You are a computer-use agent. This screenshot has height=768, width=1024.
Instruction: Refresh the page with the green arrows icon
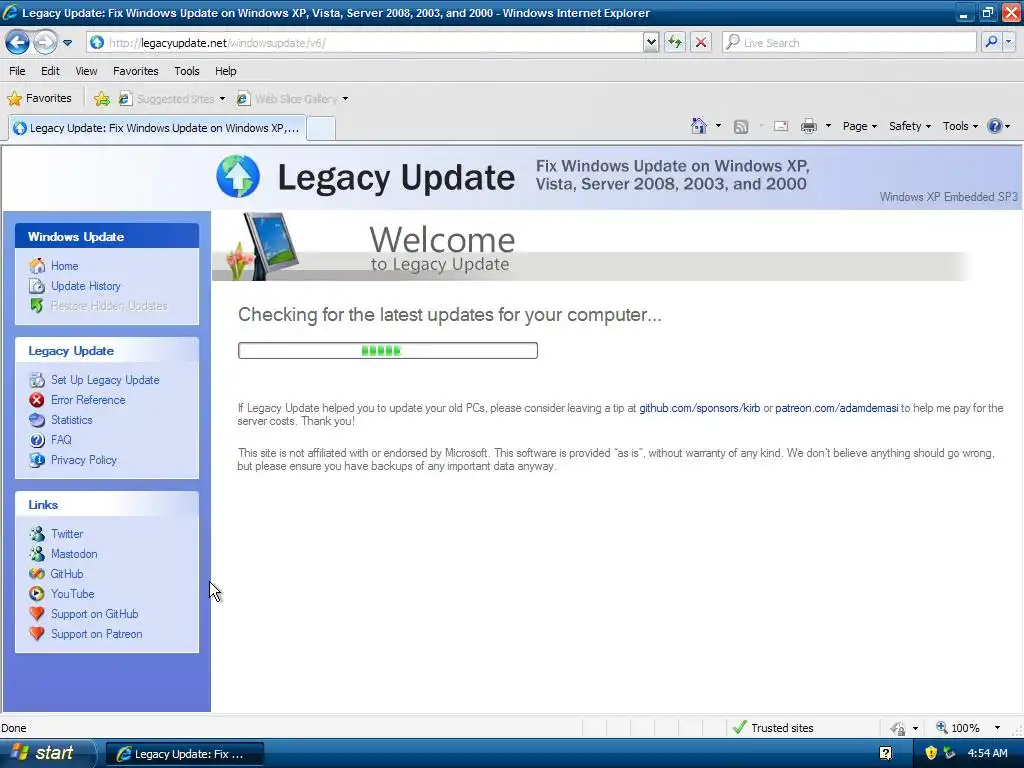[675, 43]
